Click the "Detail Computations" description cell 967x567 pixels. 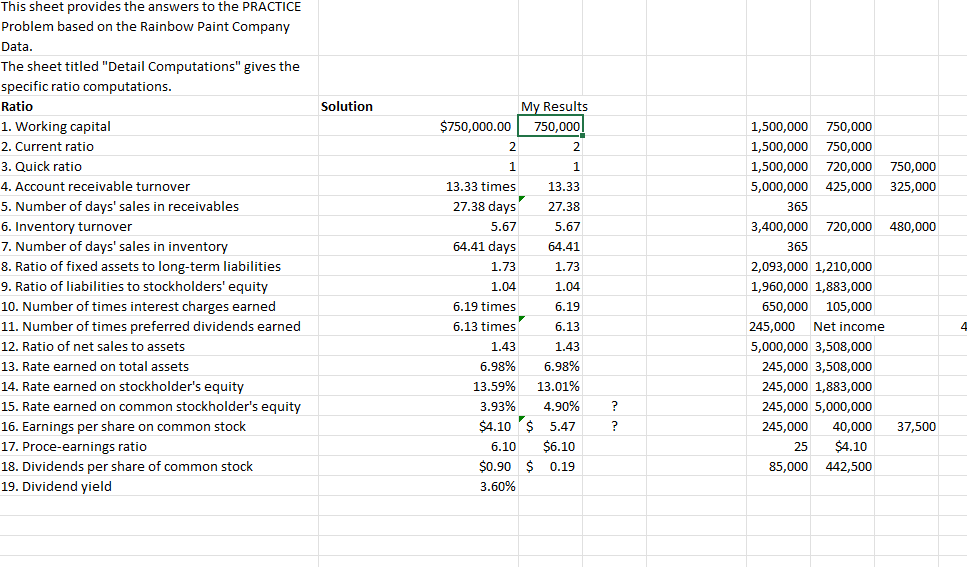point(159,76)
